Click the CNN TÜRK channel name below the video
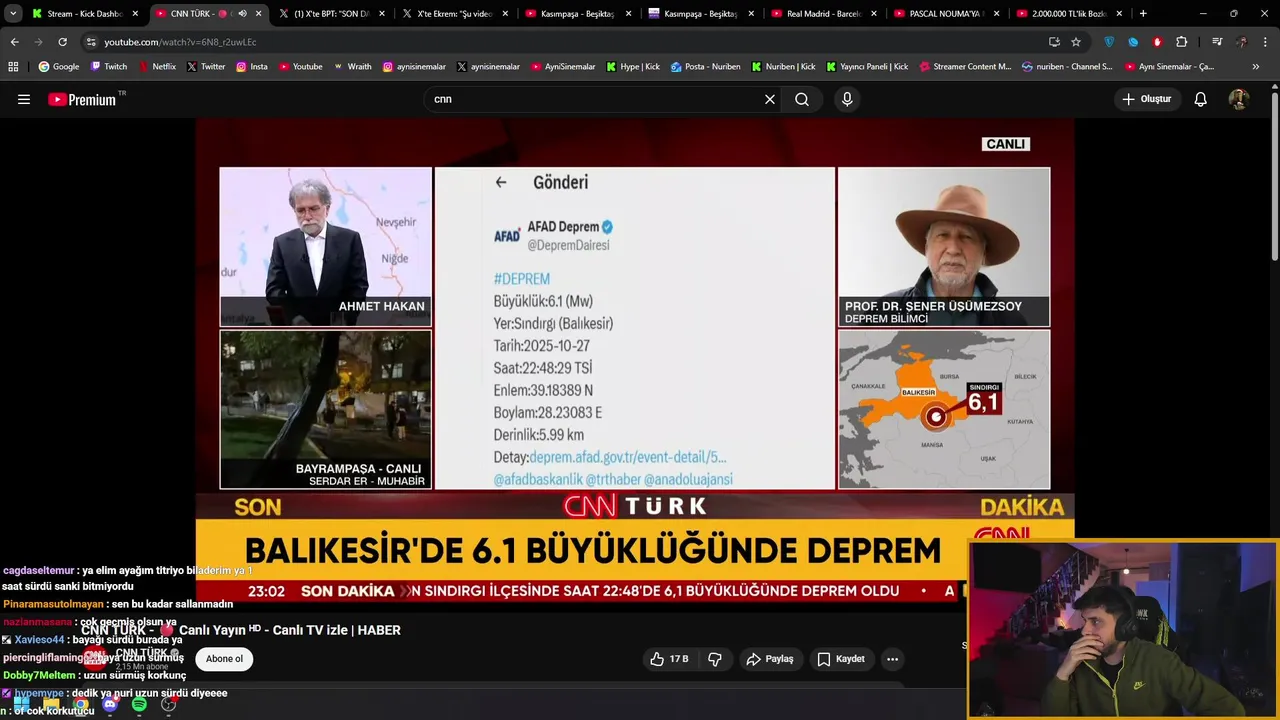 (x=141, y=652)
